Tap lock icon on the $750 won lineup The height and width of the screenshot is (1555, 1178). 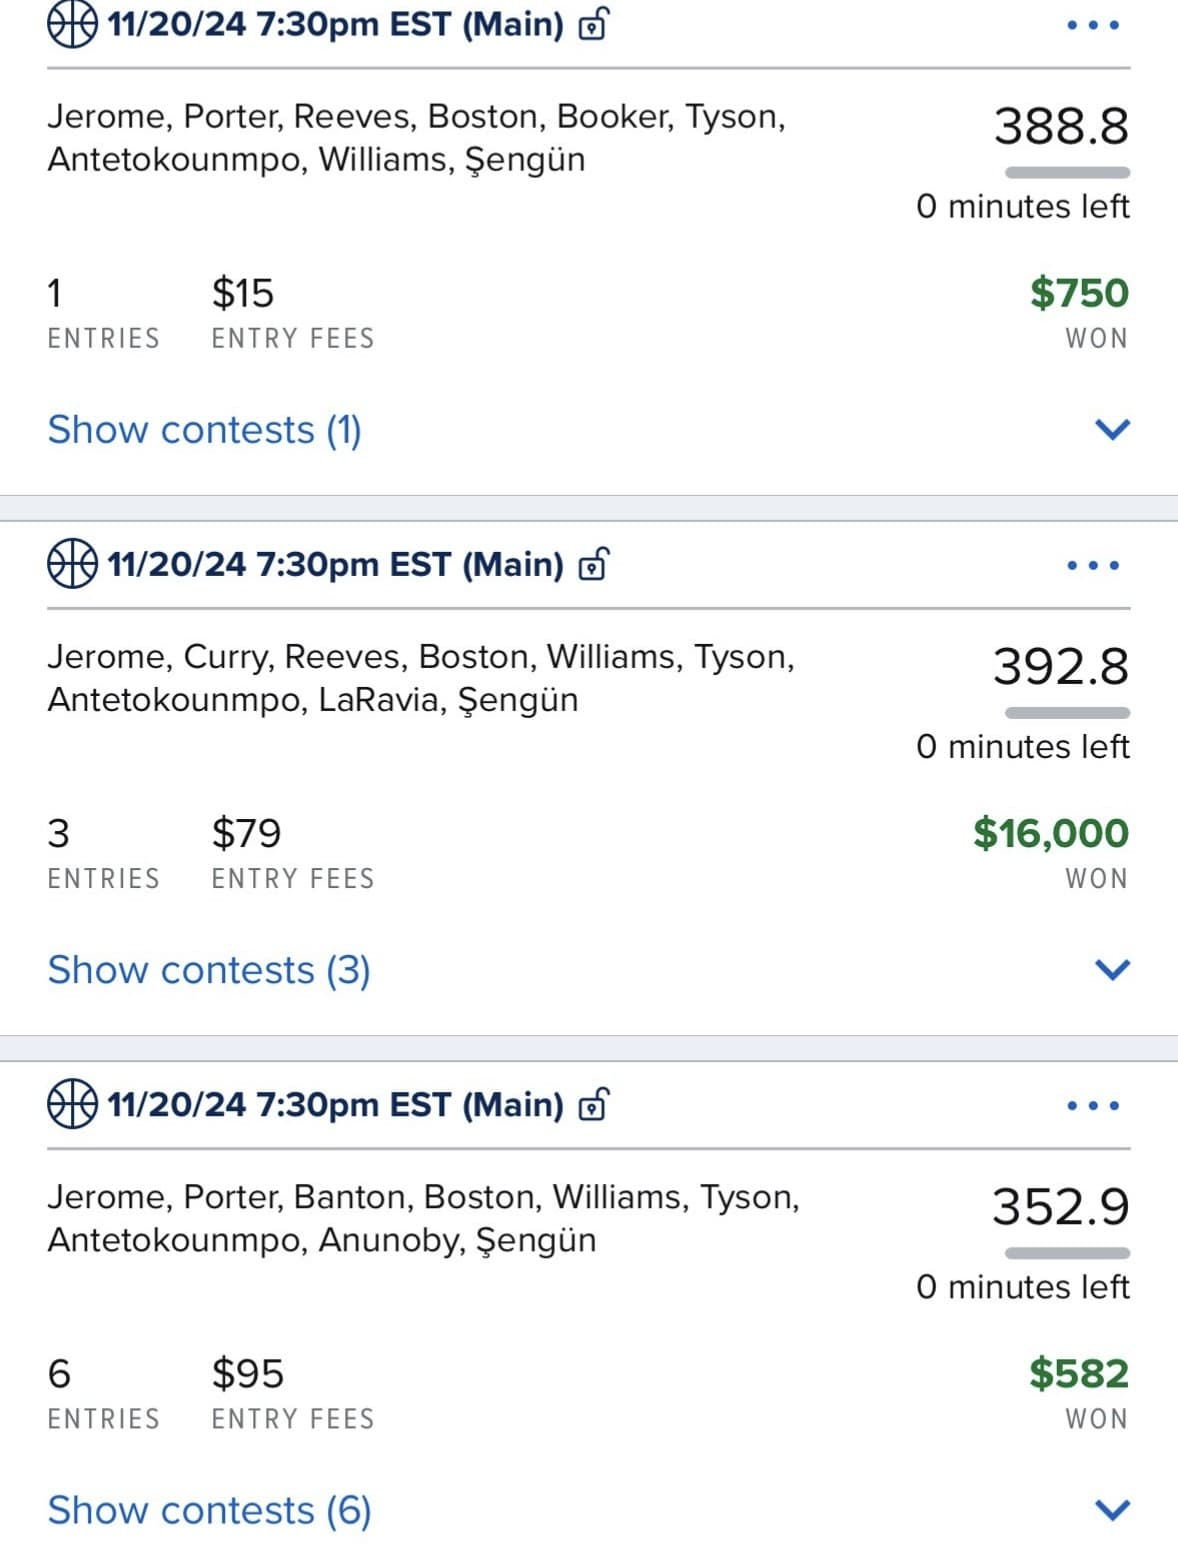click(x=593, y=23)
